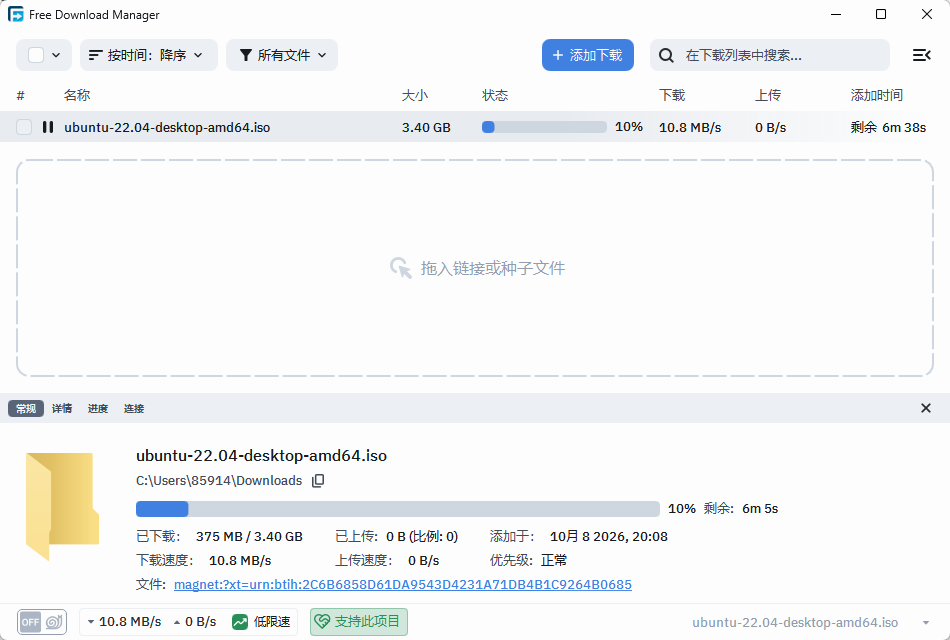Click the C:\Users\85914\Downloads path text
This screenshot has width=950, height=640.
point(219,481)
